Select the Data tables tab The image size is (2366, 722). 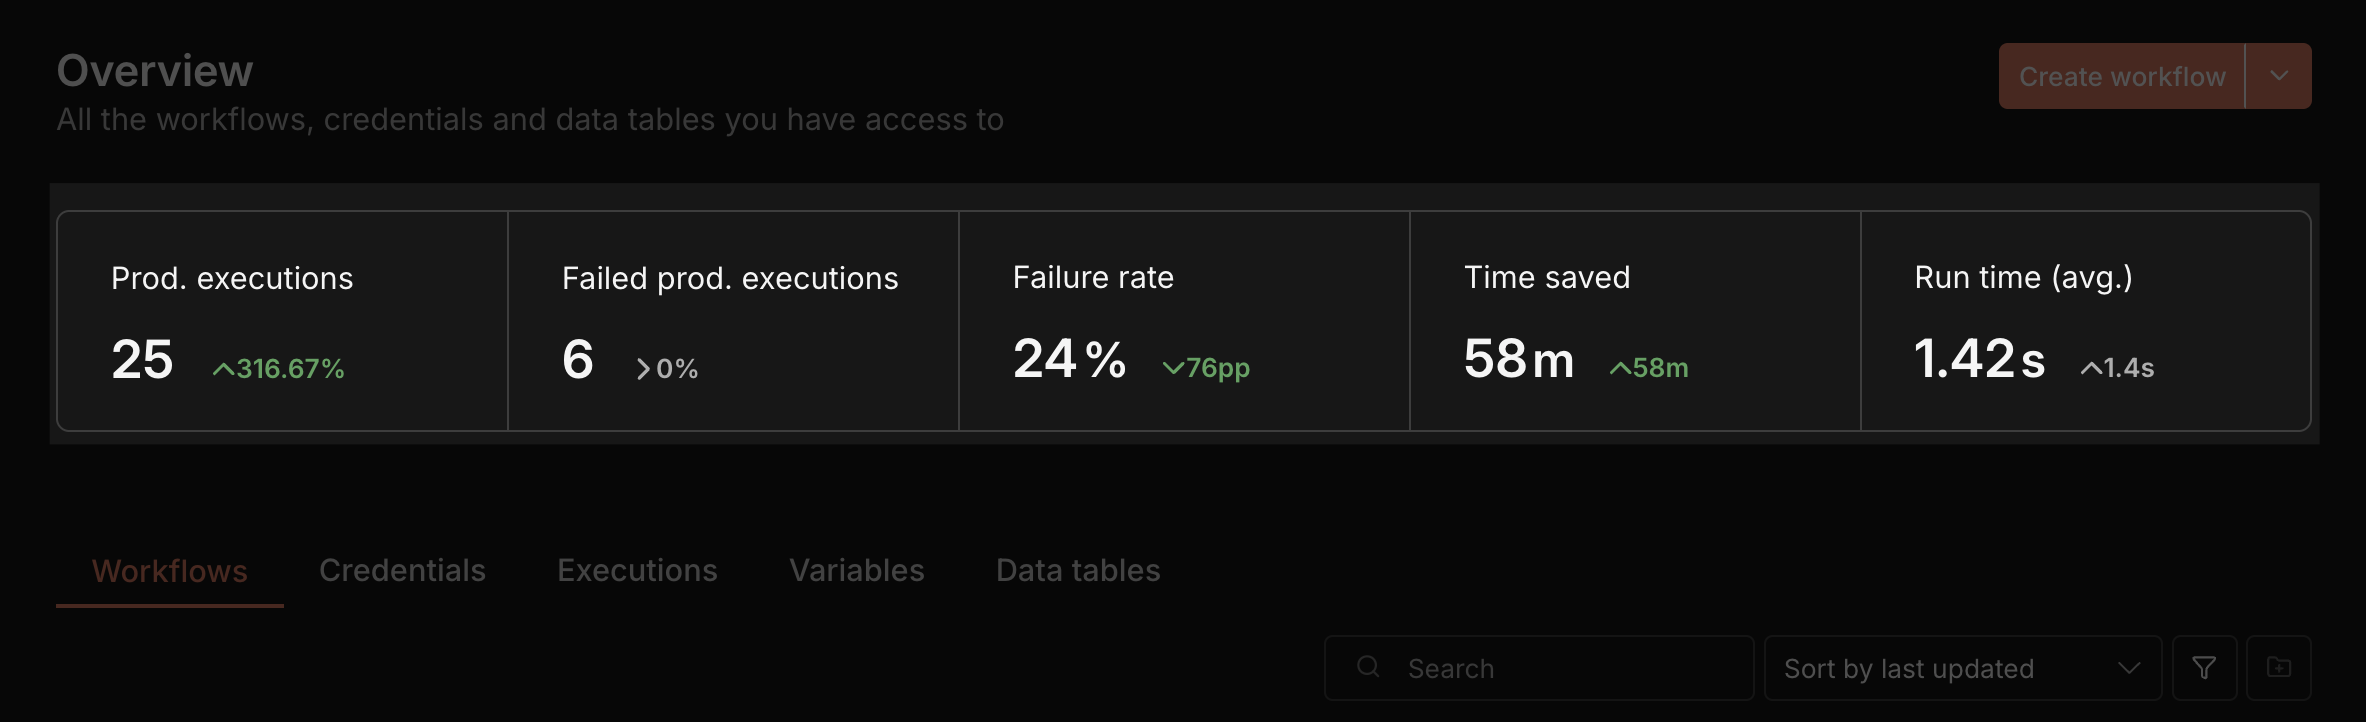pyautogui.click(x=1078, y=571)
